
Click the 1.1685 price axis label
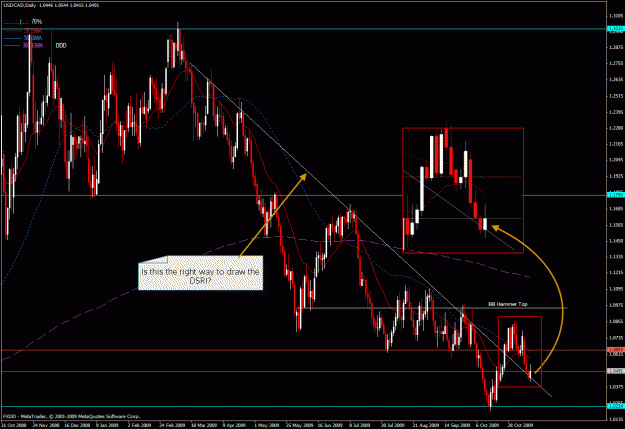coord(615,209)
